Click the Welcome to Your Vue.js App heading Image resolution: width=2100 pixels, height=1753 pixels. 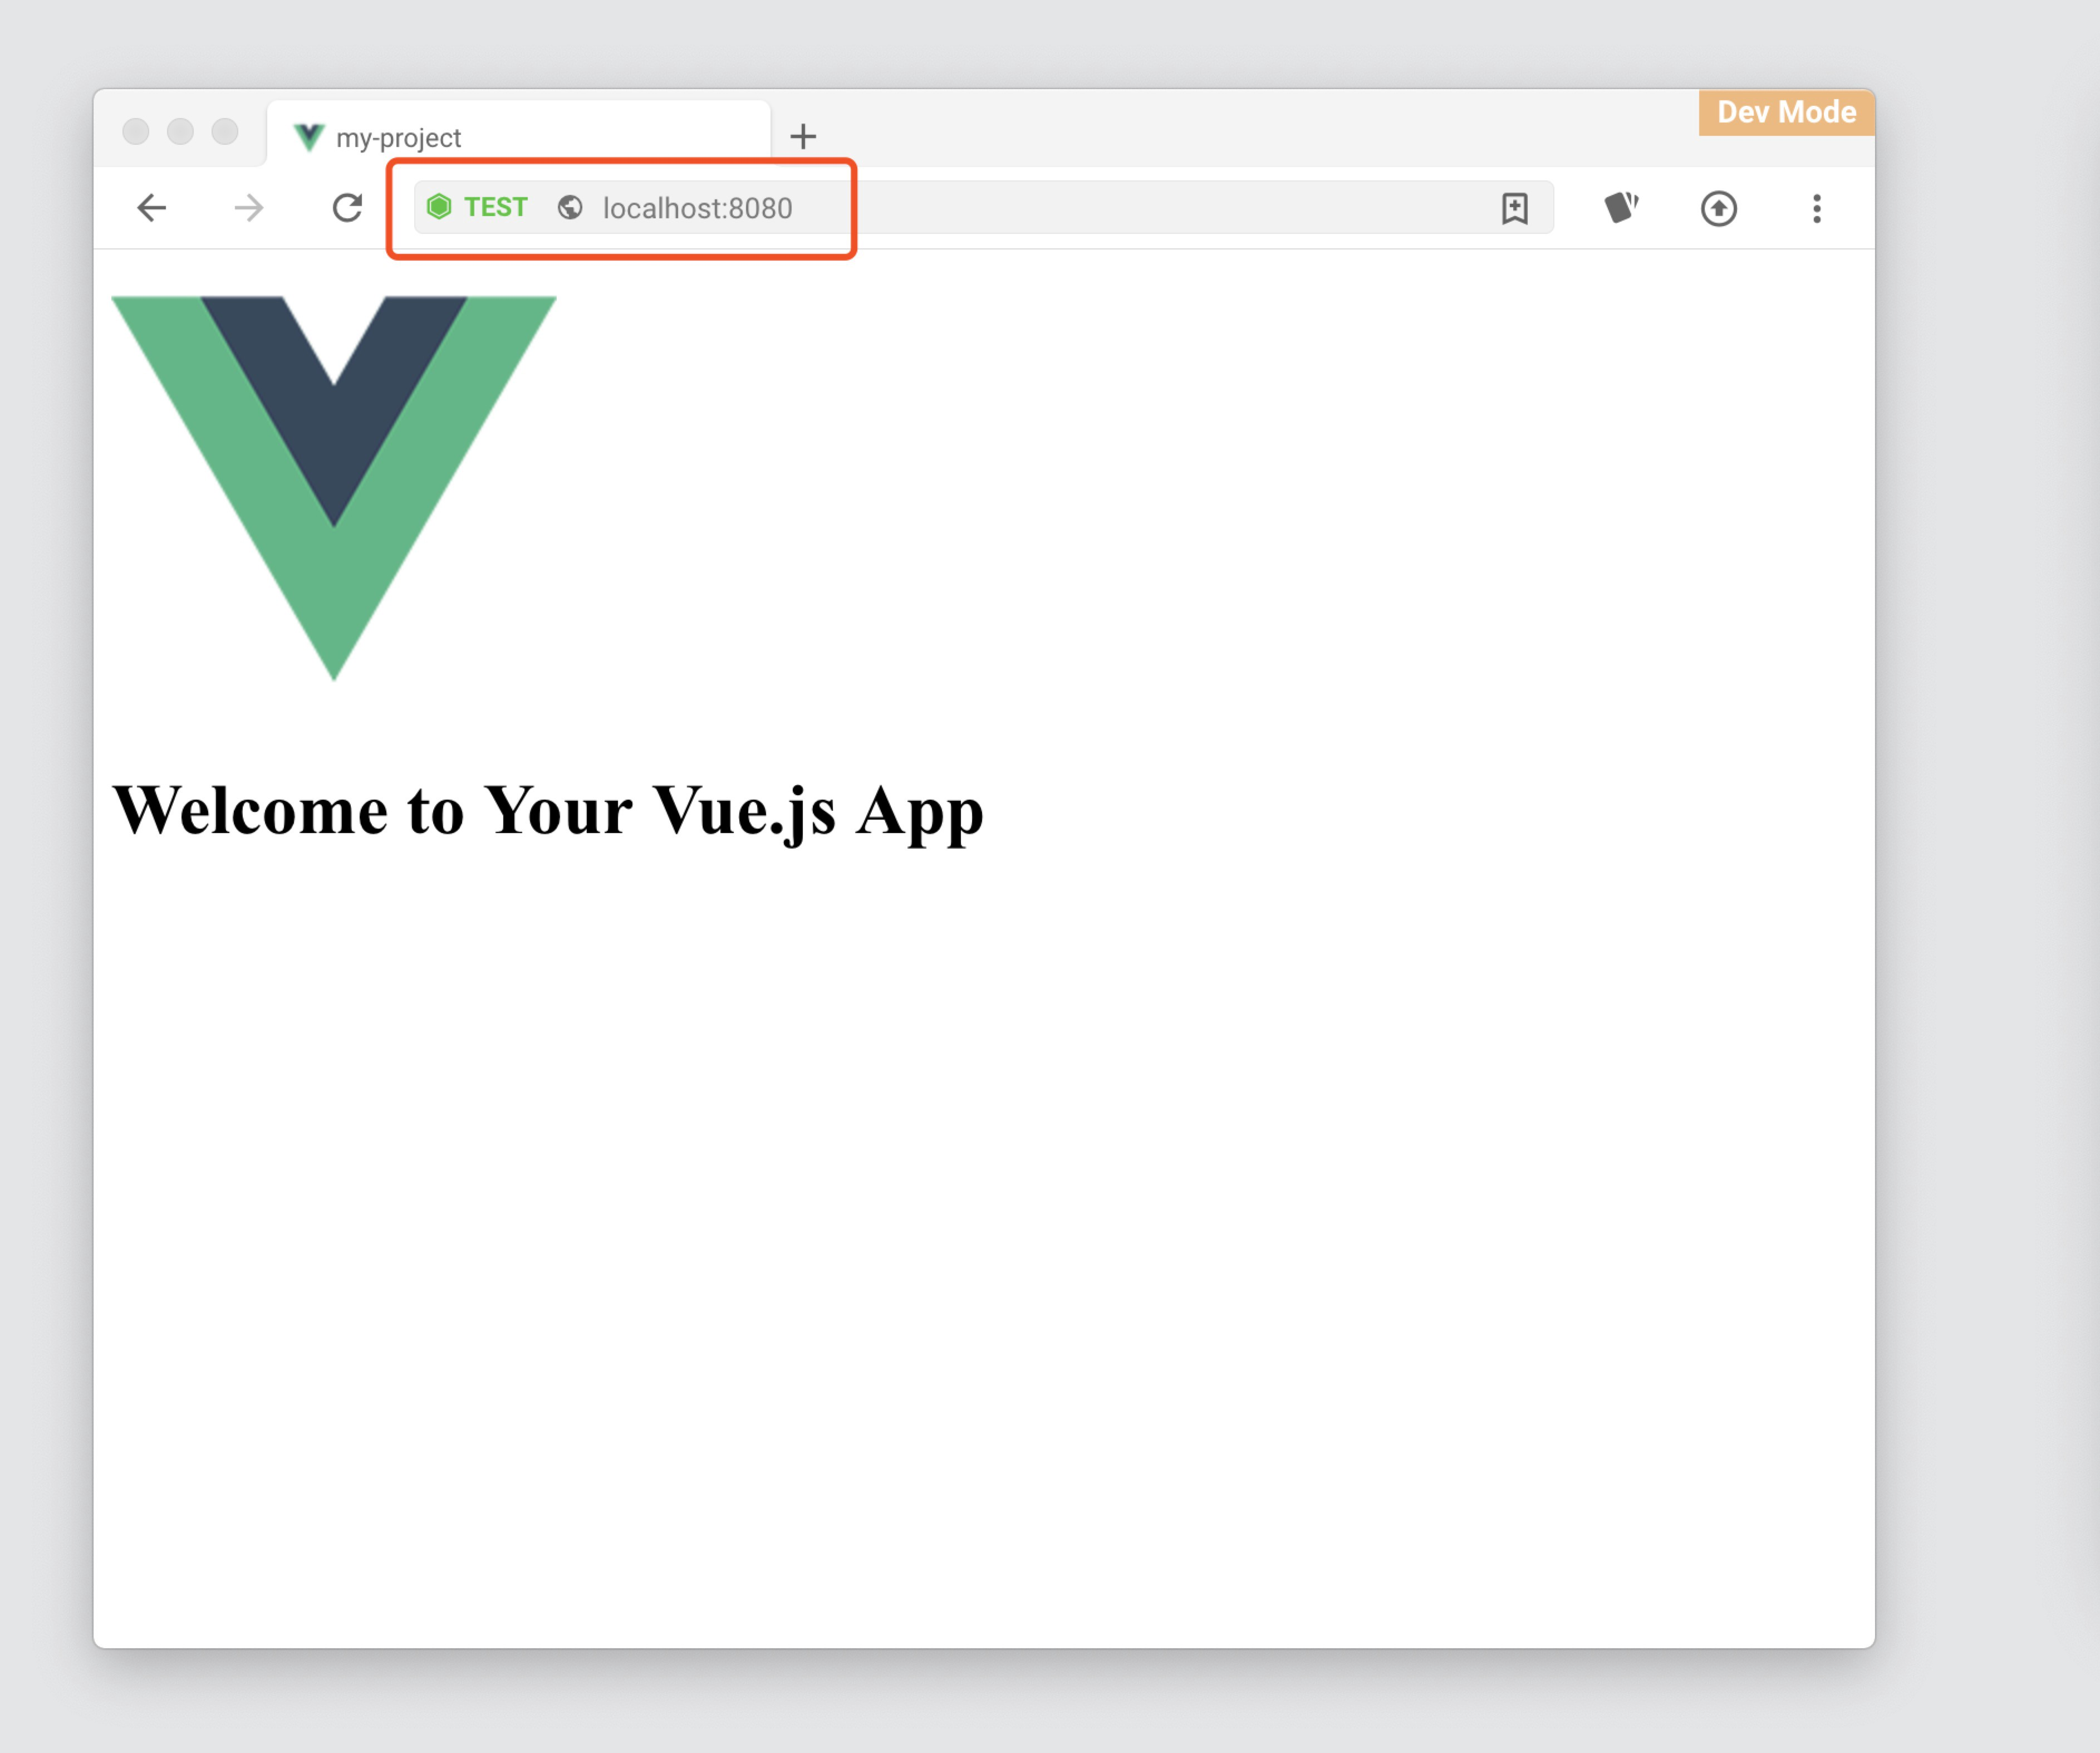point(548,810)
